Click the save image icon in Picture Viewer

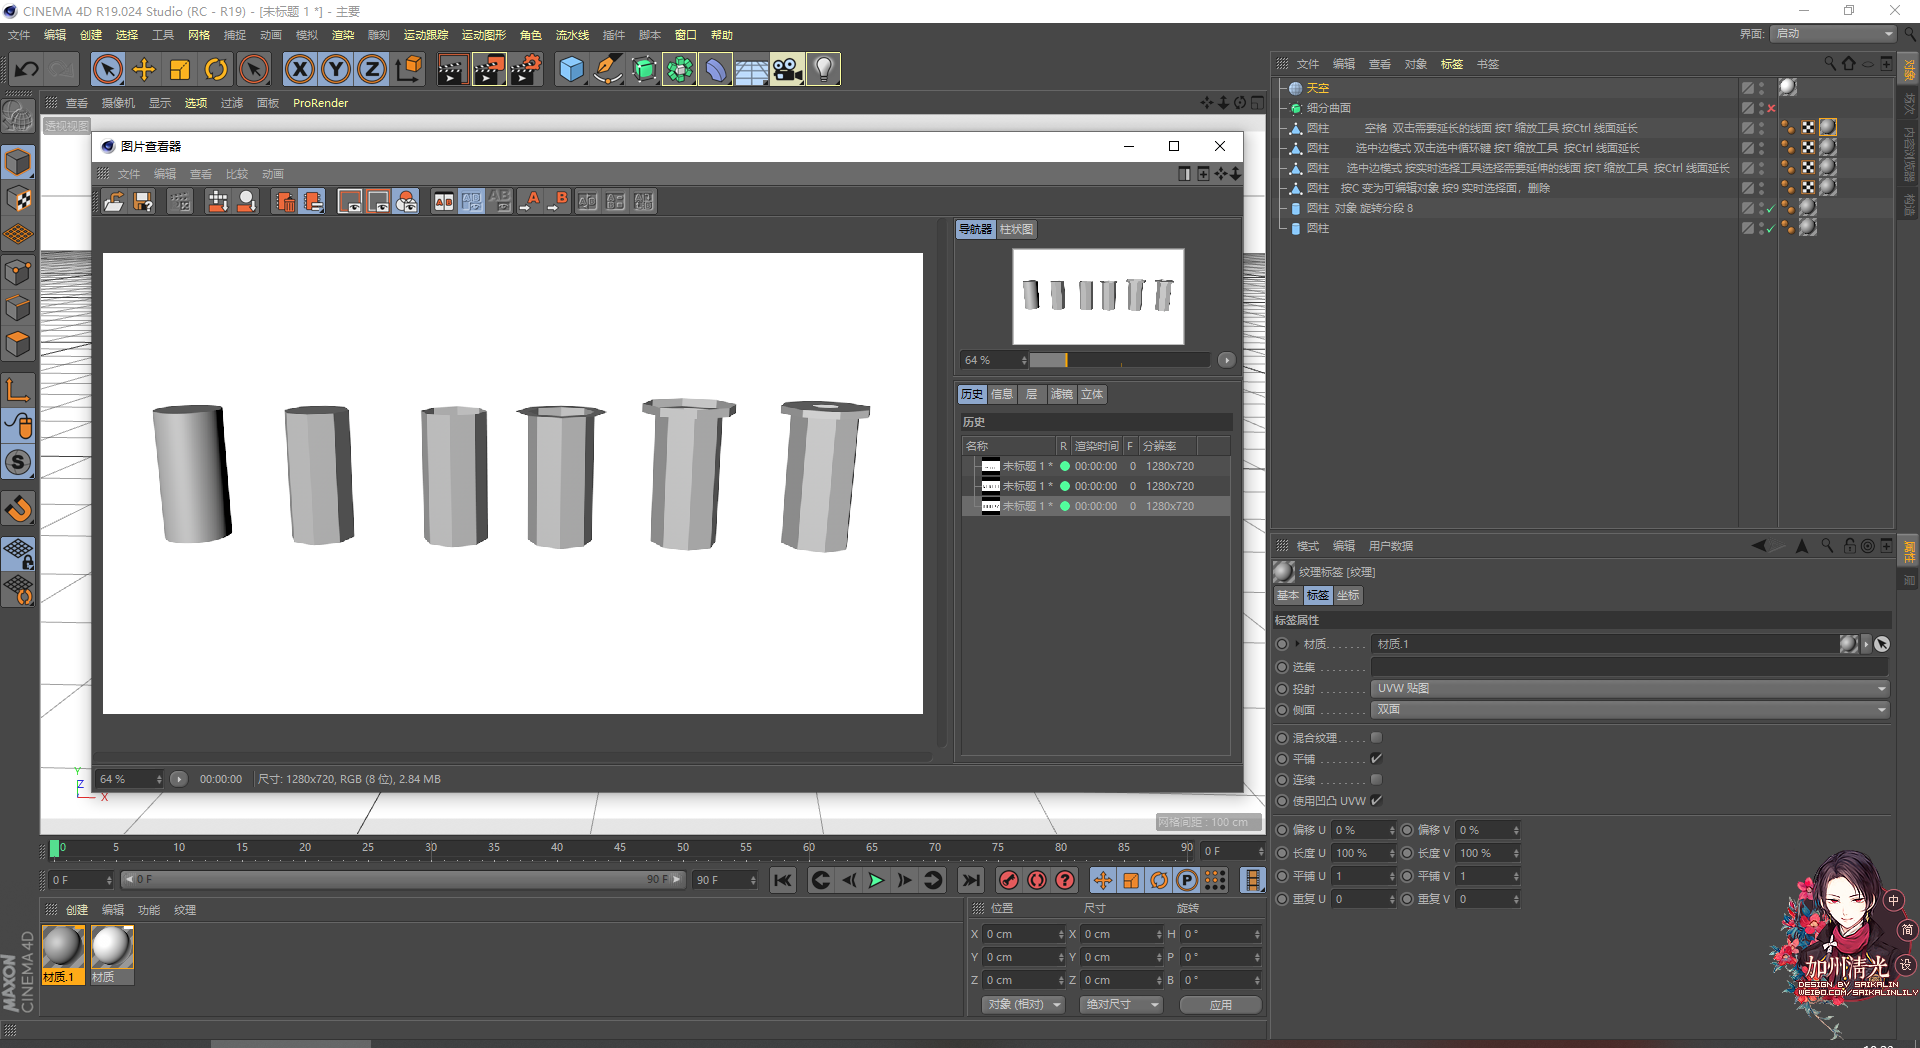coord(144,202)
